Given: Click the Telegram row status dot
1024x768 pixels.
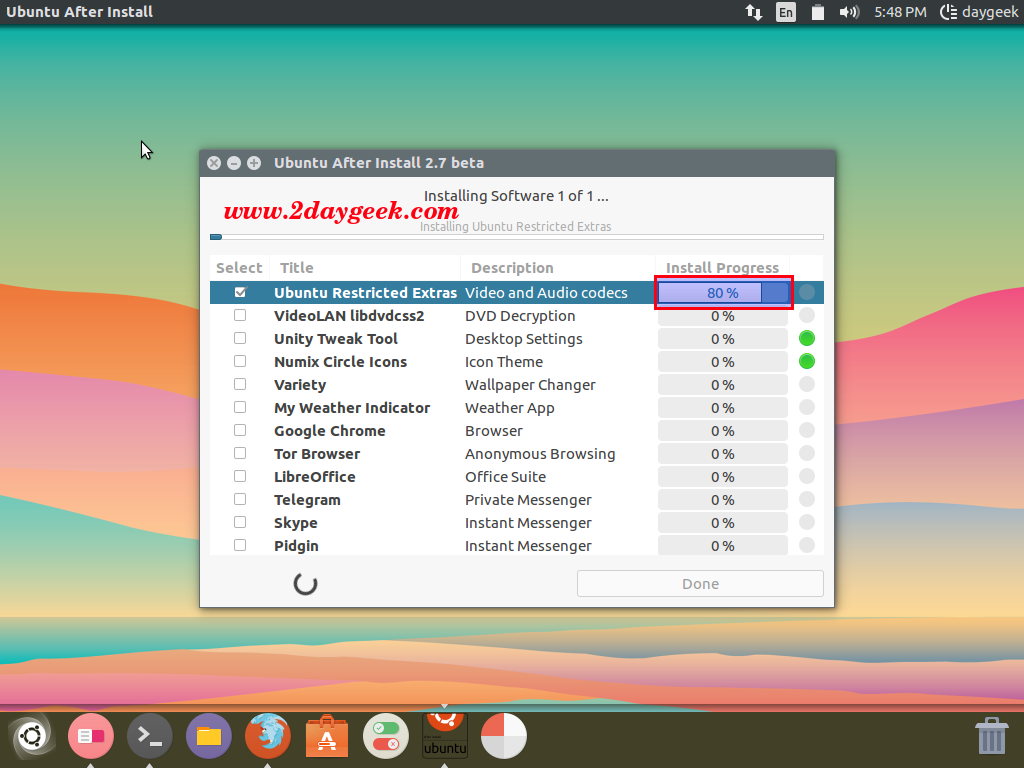Looking at the screenshot, I should [807, 500].
